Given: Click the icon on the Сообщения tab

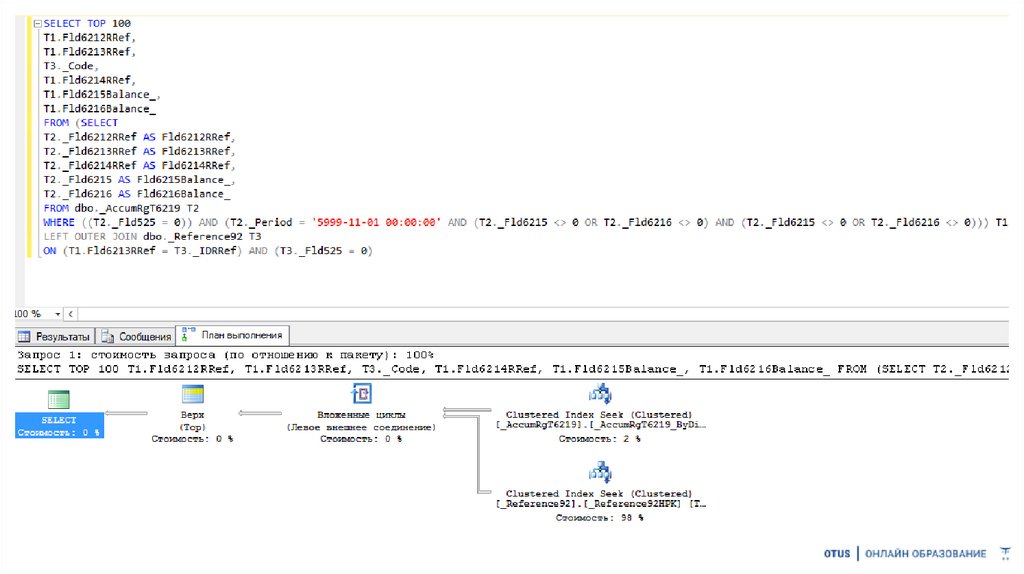Looking at the screenshot, I should [109, 337].
